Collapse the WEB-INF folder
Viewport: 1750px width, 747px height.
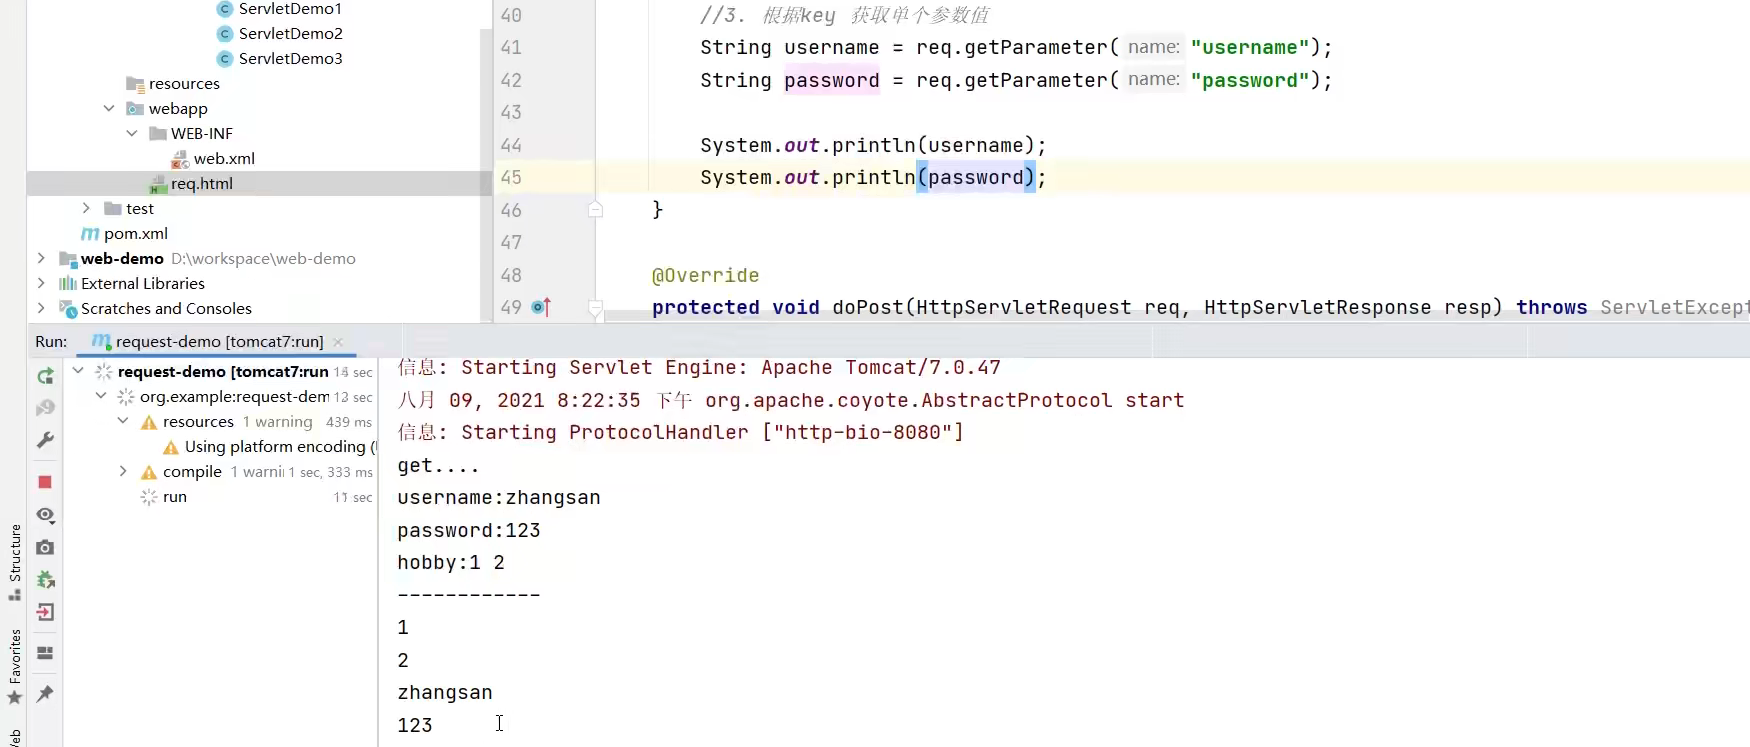point(132,133)
